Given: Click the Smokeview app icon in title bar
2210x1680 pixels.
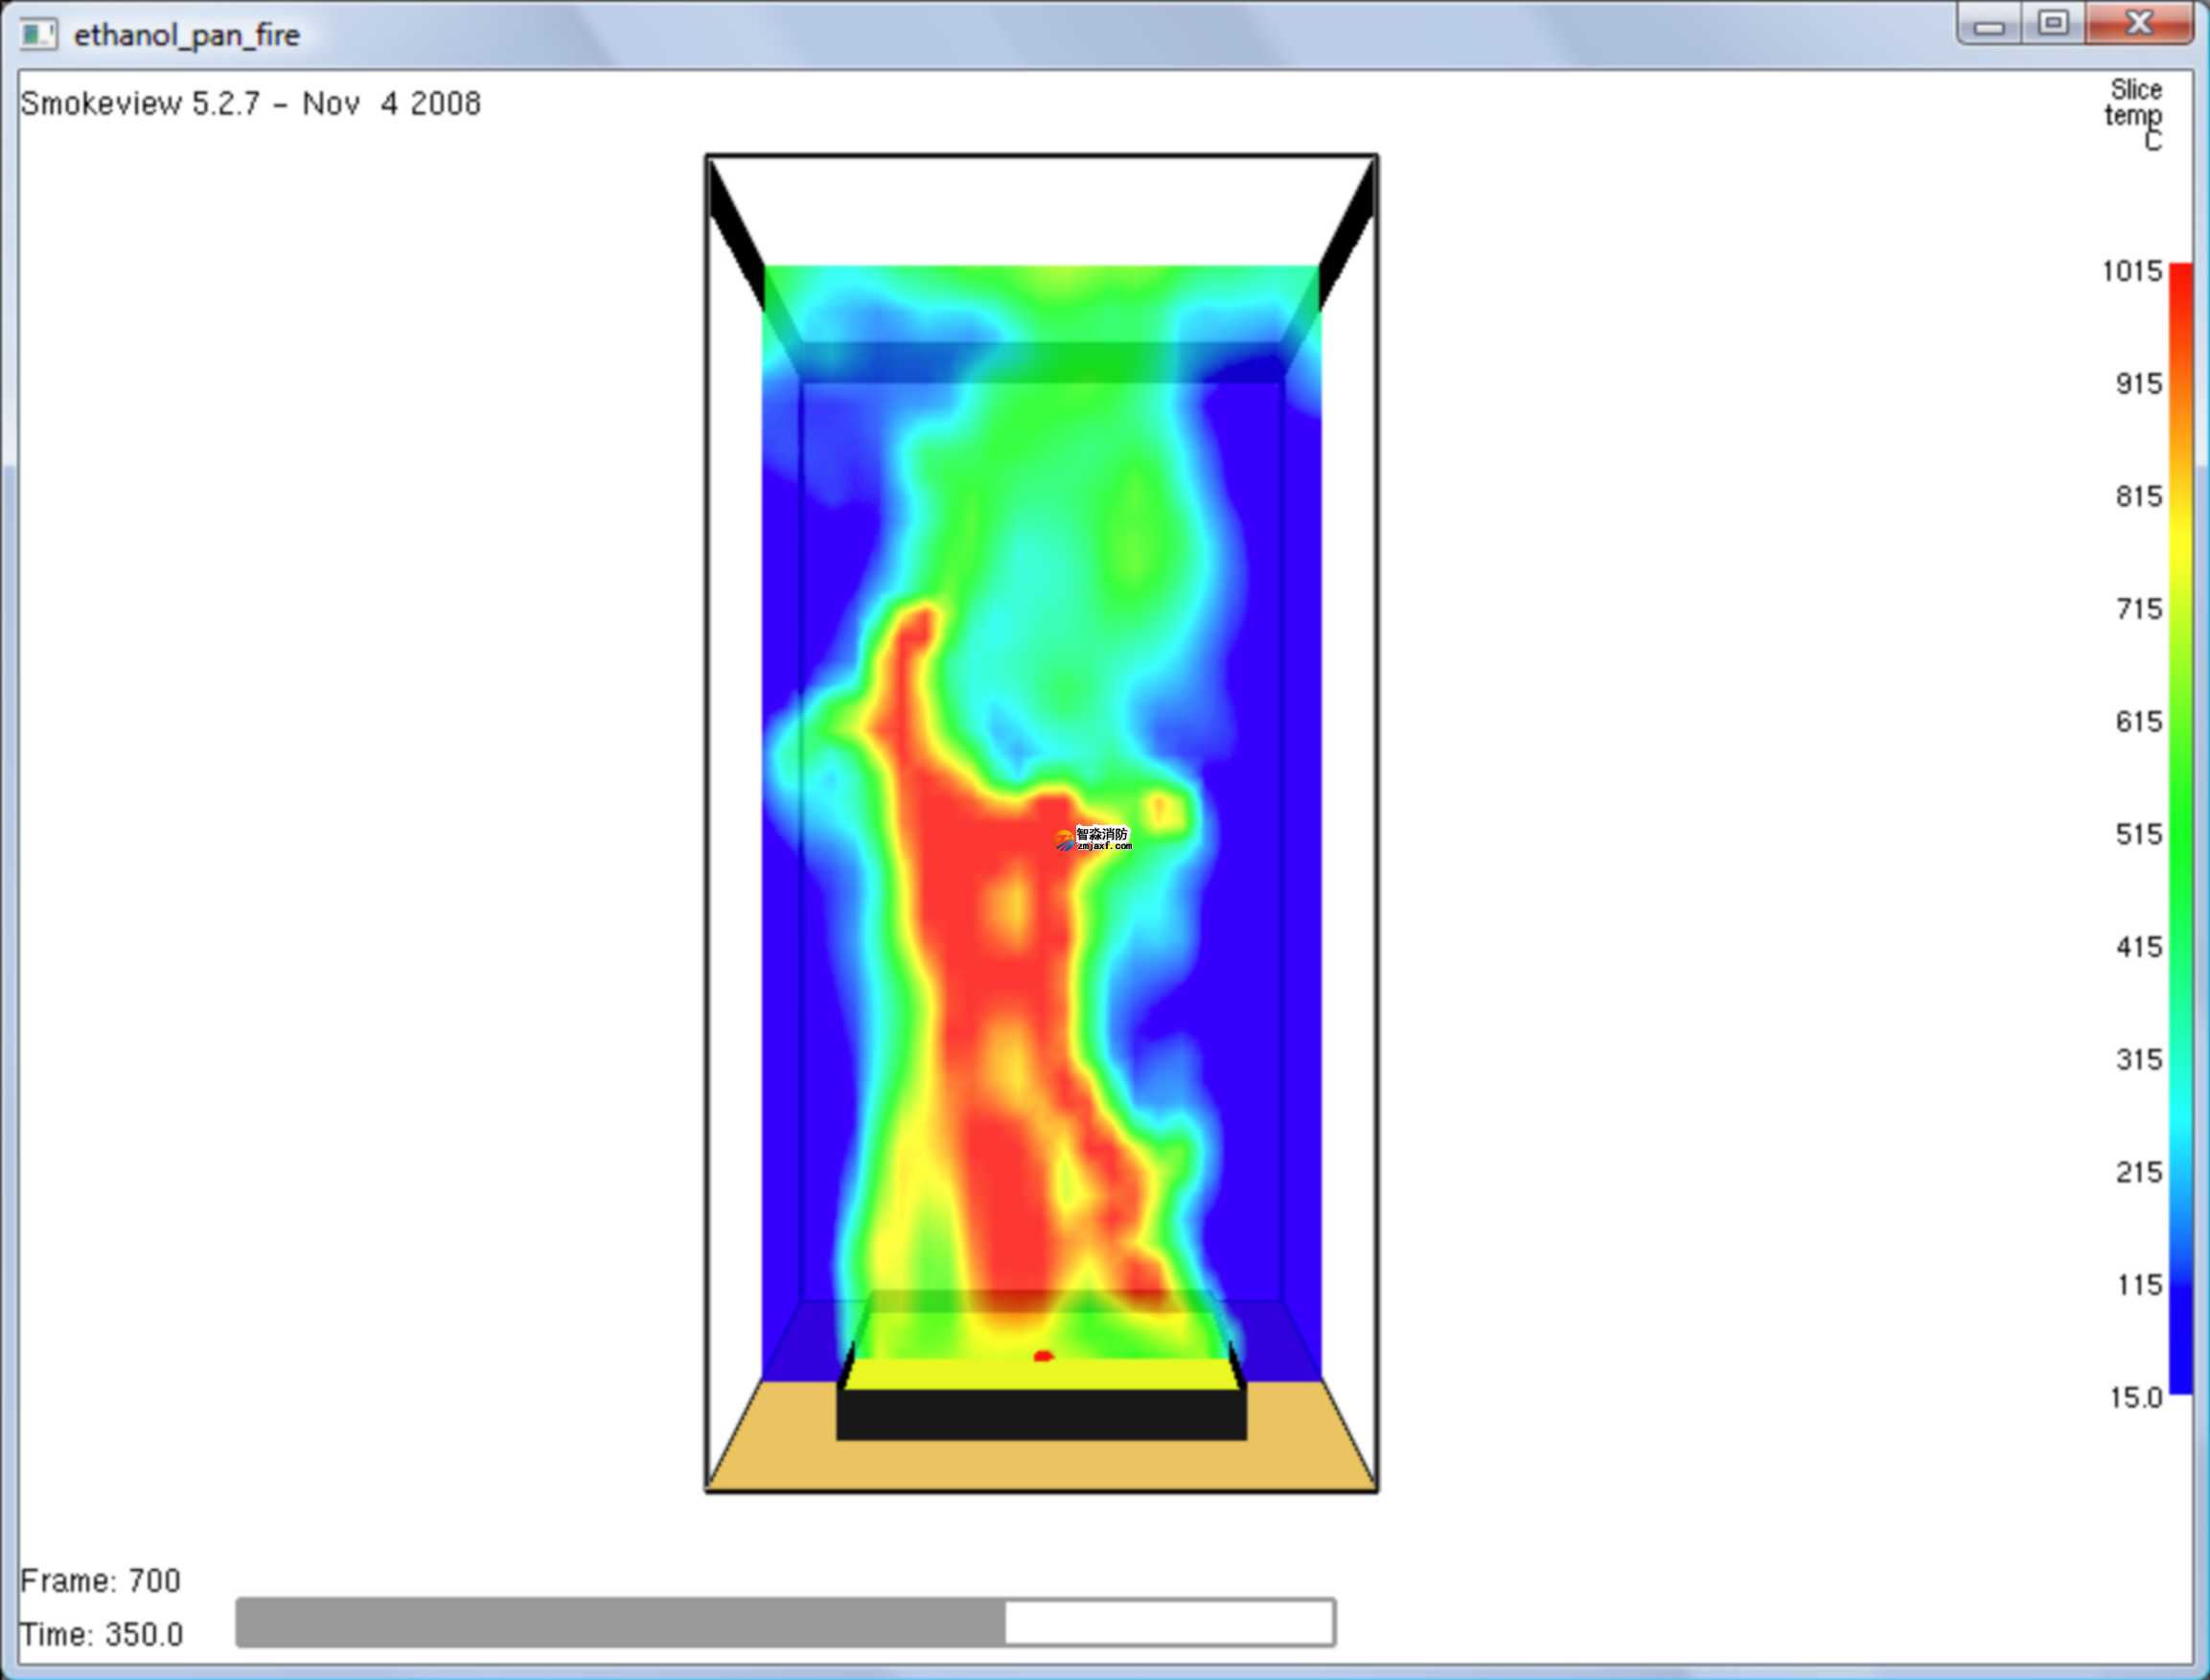Looking at the screenshot, I should coord(38,34).
